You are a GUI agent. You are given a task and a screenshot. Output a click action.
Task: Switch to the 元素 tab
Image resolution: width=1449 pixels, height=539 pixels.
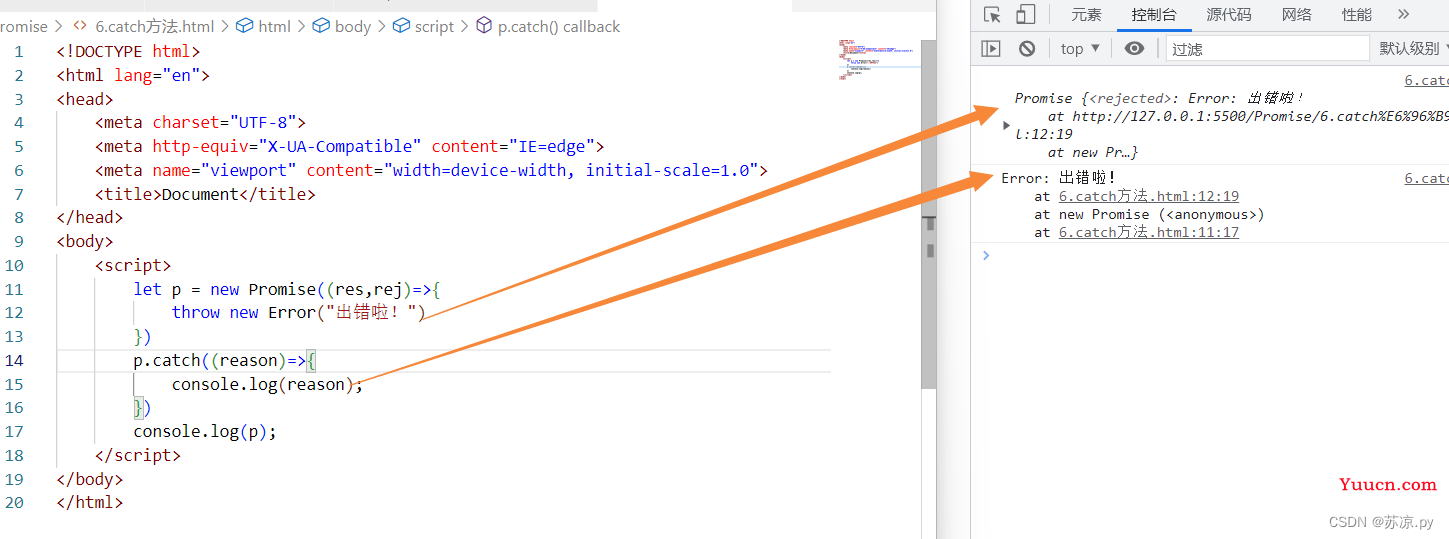pos(1087,14)
